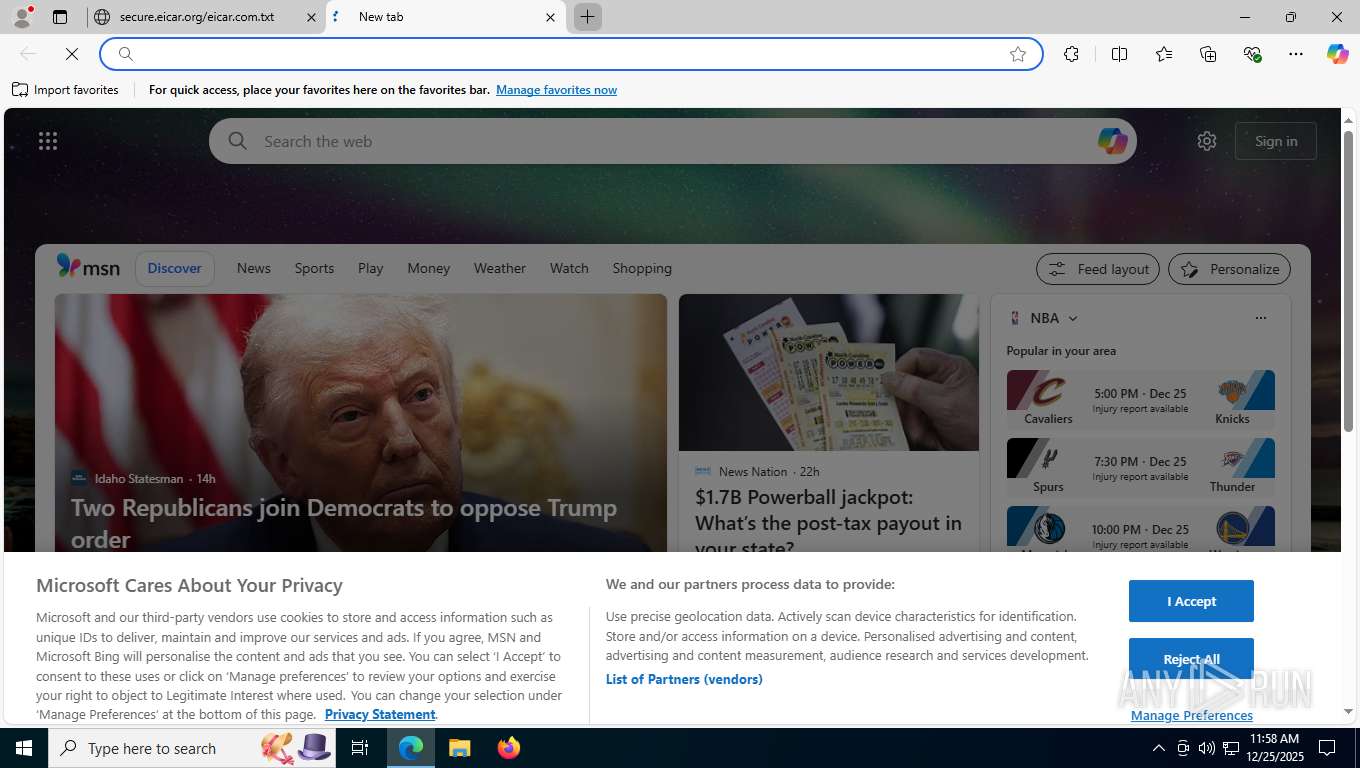Image resolution: width=1360 pixels, height=768 pixels.
Task: Click the Search the web box
Action: (x=672, y=141)
